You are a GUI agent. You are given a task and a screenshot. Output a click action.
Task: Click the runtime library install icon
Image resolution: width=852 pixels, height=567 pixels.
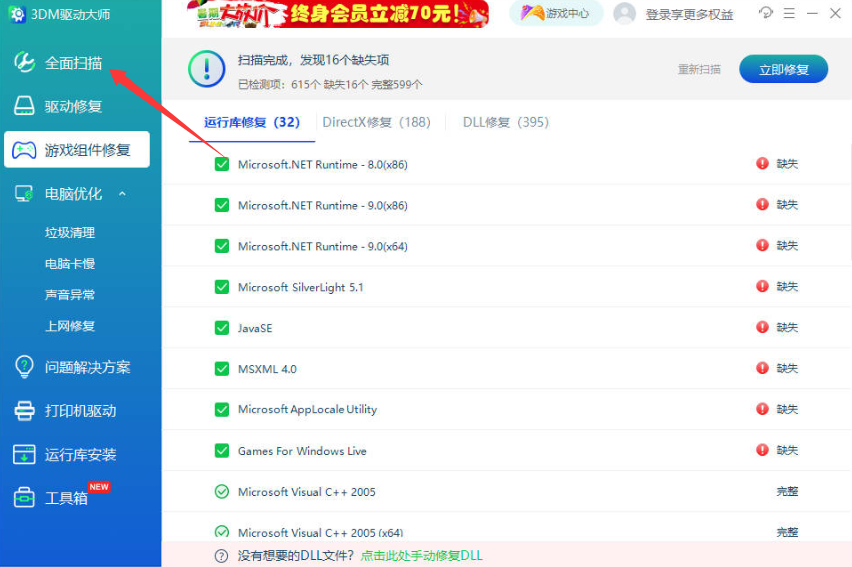click(x=24, y=454)
